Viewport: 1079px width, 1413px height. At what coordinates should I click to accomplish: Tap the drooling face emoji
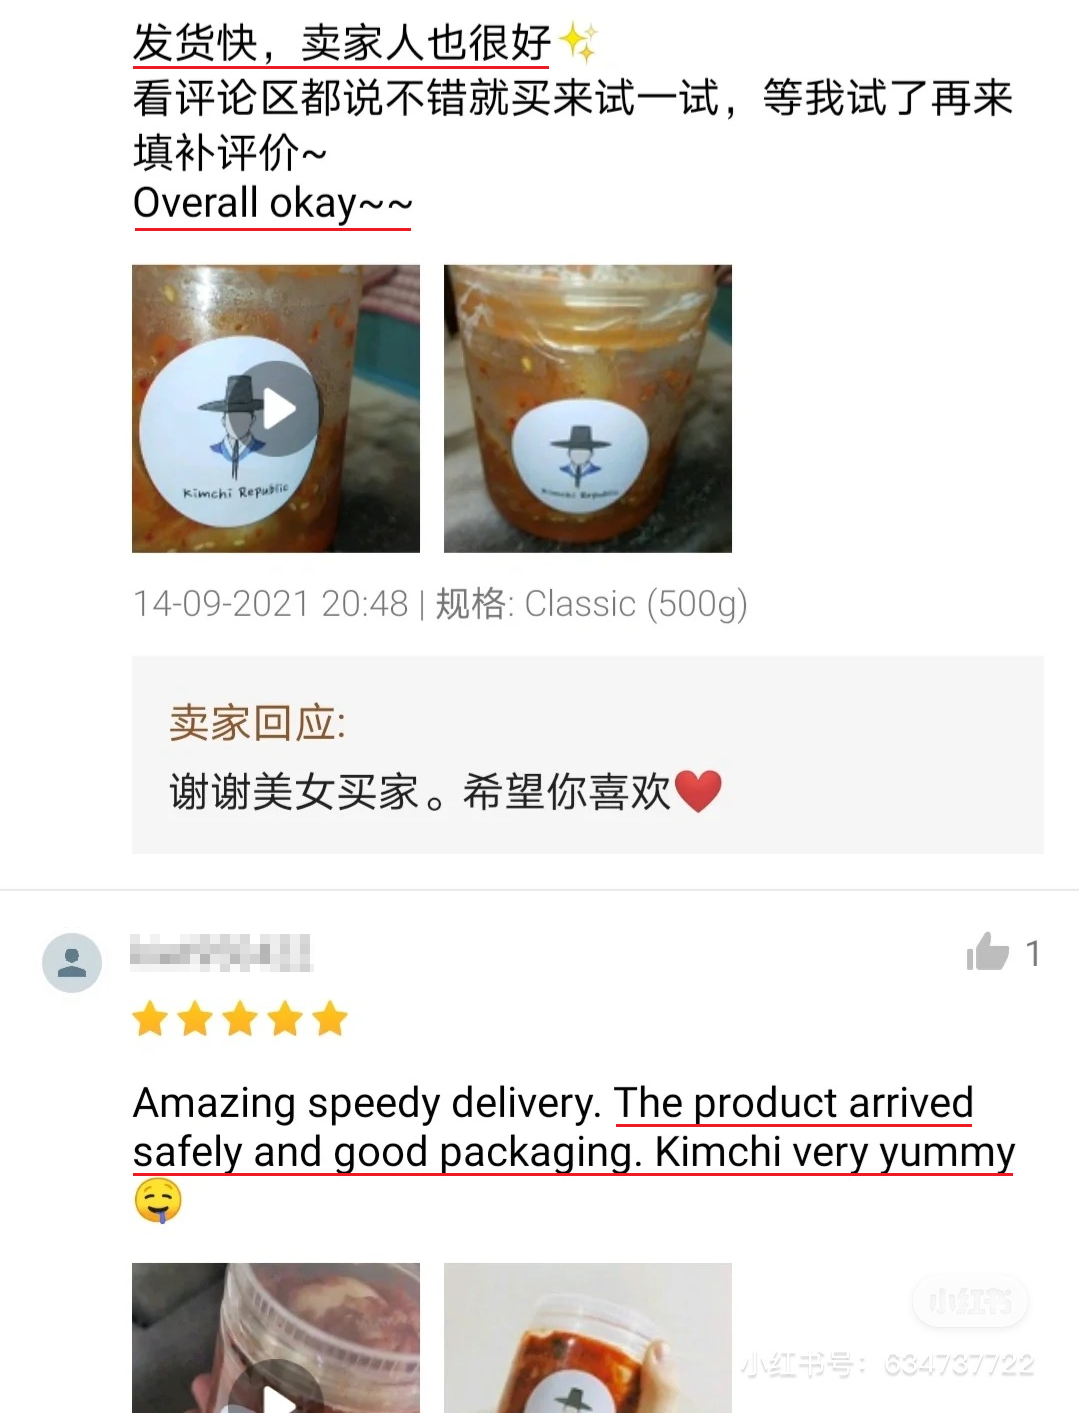[x=158, y=1200]
